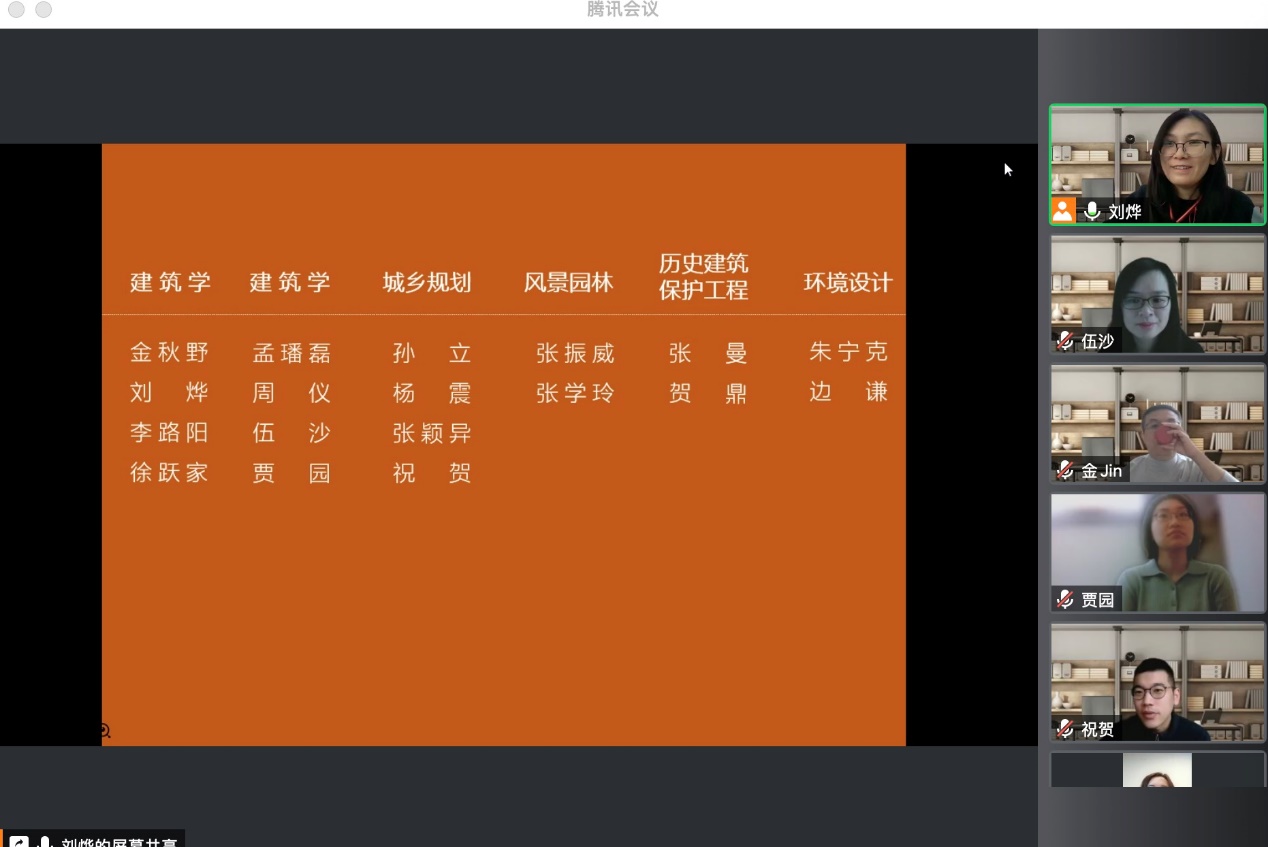Click the muted microphone icon beside 伍沙
The width and height of the screenshot is (1268, 847).
pos(1066,341)
